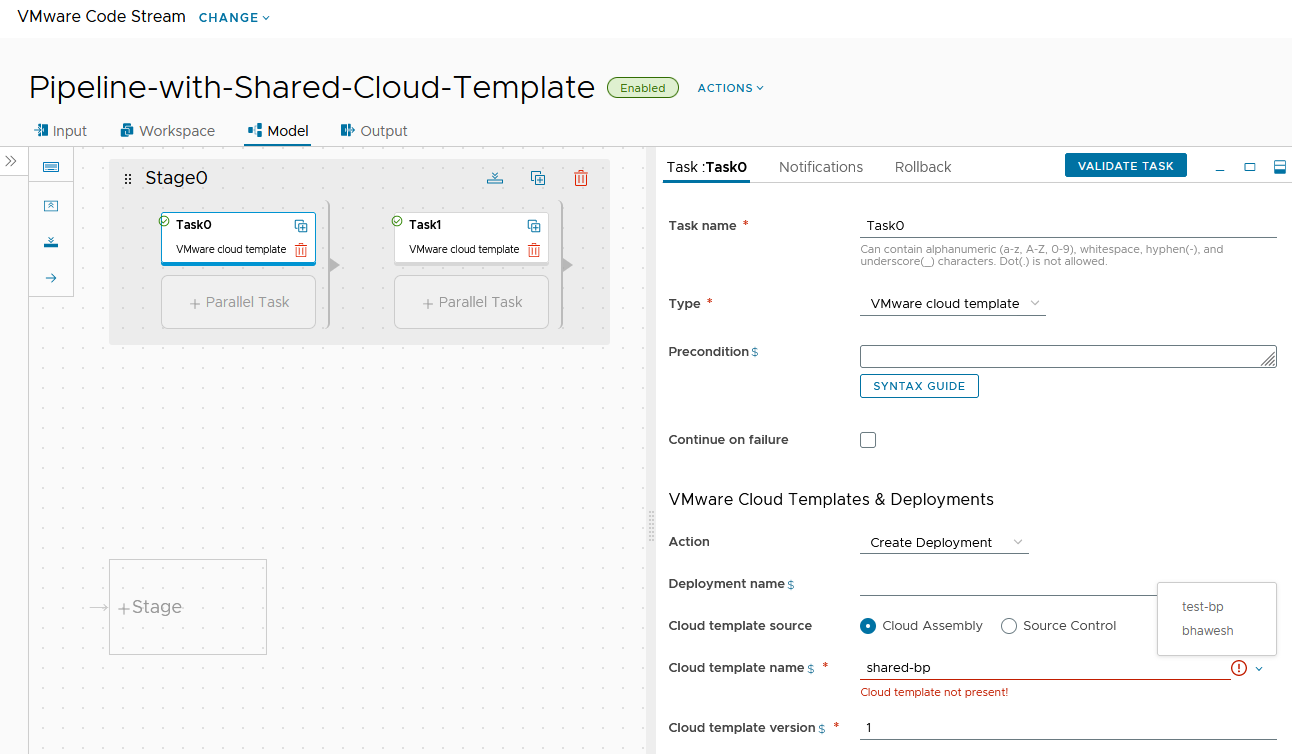Open the Rollback tab in task panel
This screenshot has width=1292, height=754.
click(x=923, y=167)
